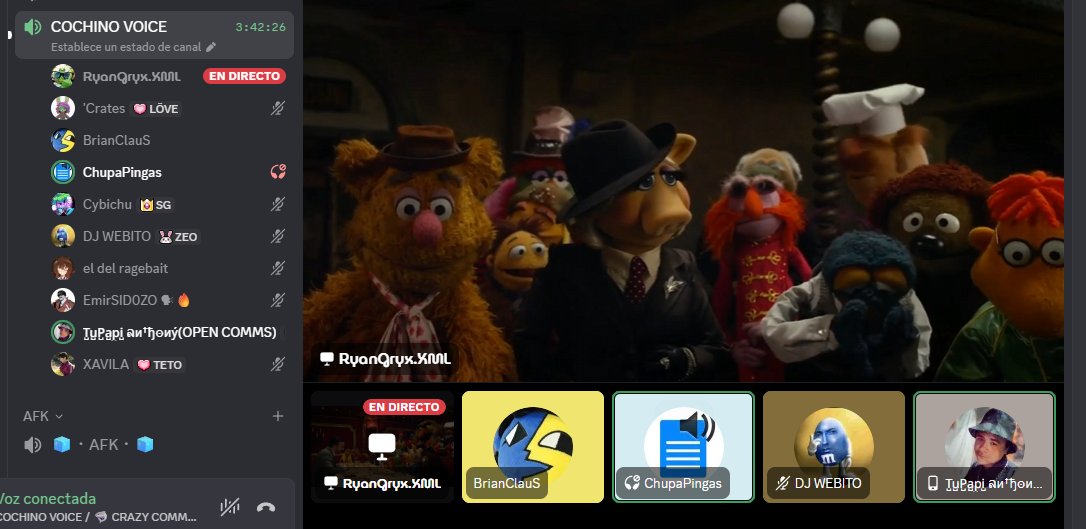Click ChupaPingas avatar in member list

[63, 172]
